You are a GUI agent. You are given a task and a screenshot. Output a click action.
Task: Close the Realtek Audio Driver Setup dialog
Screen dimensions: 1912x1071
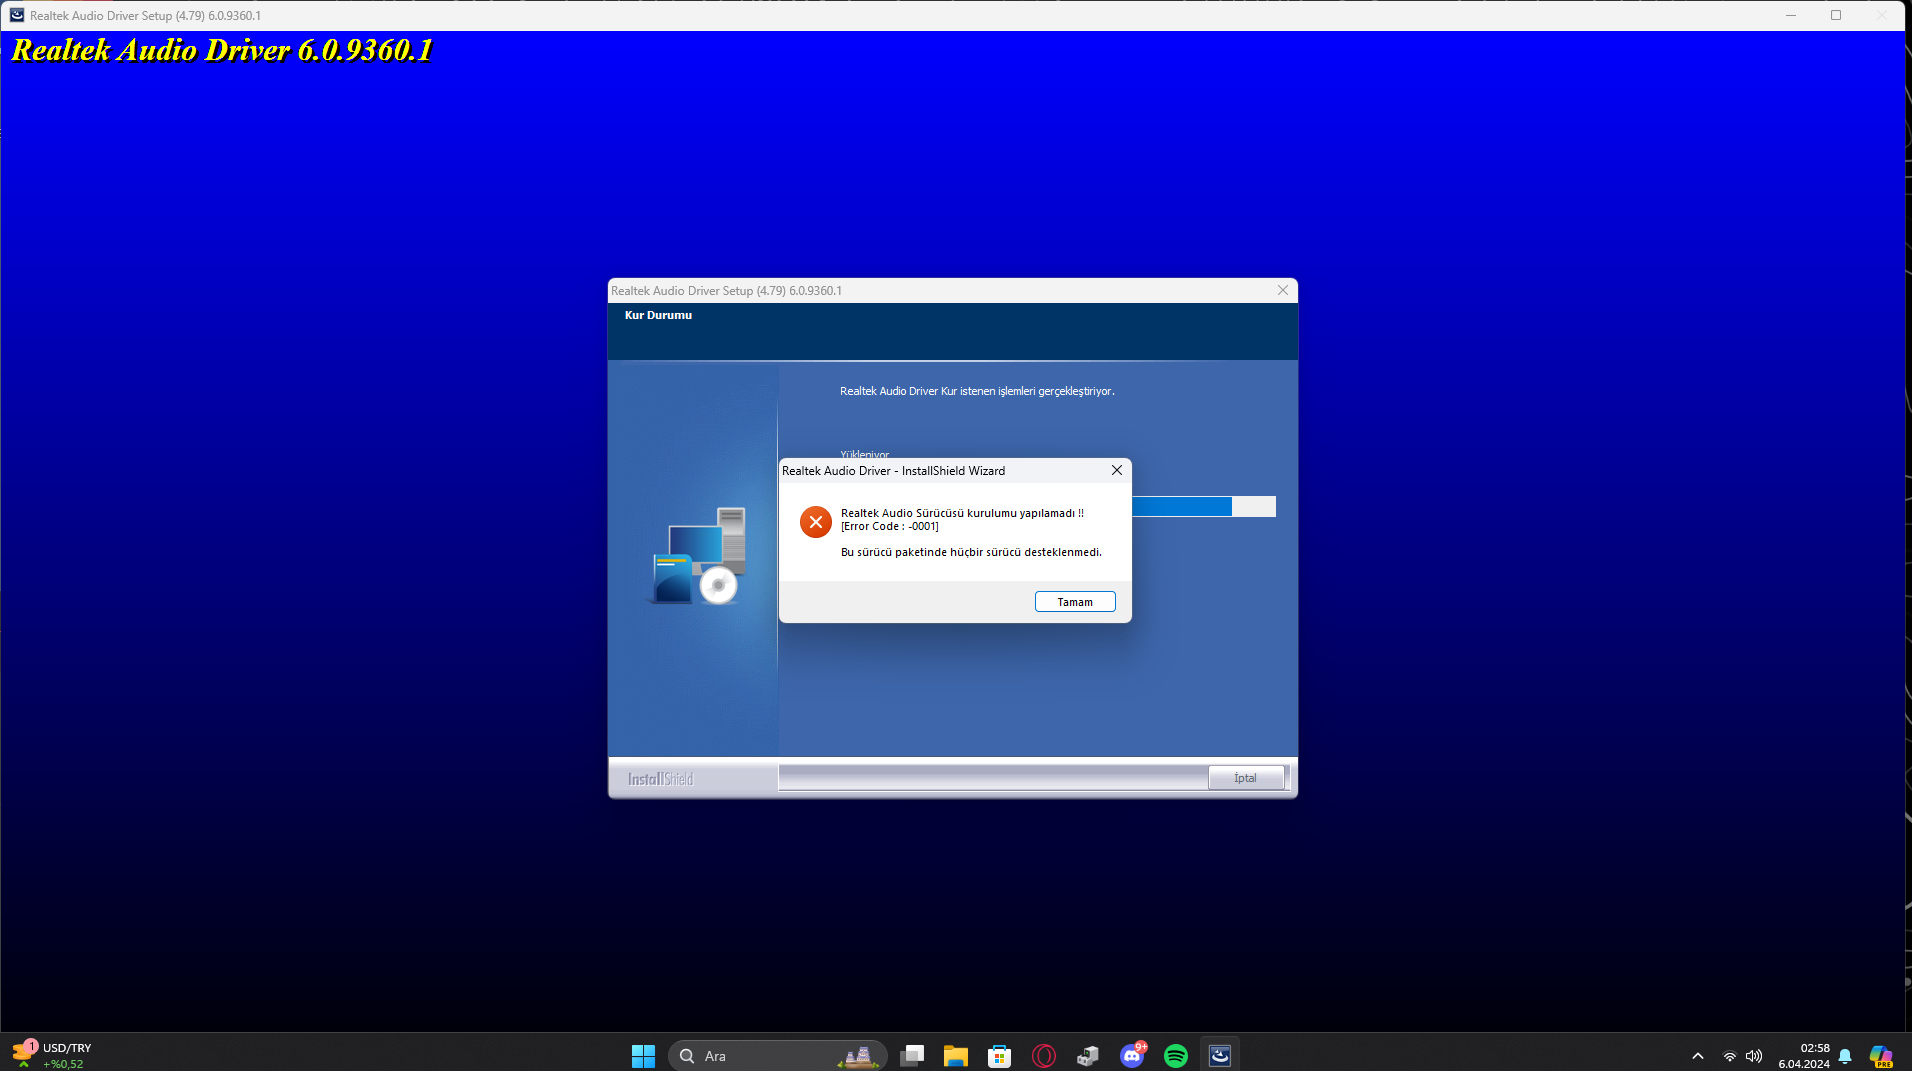point(1283,290)
